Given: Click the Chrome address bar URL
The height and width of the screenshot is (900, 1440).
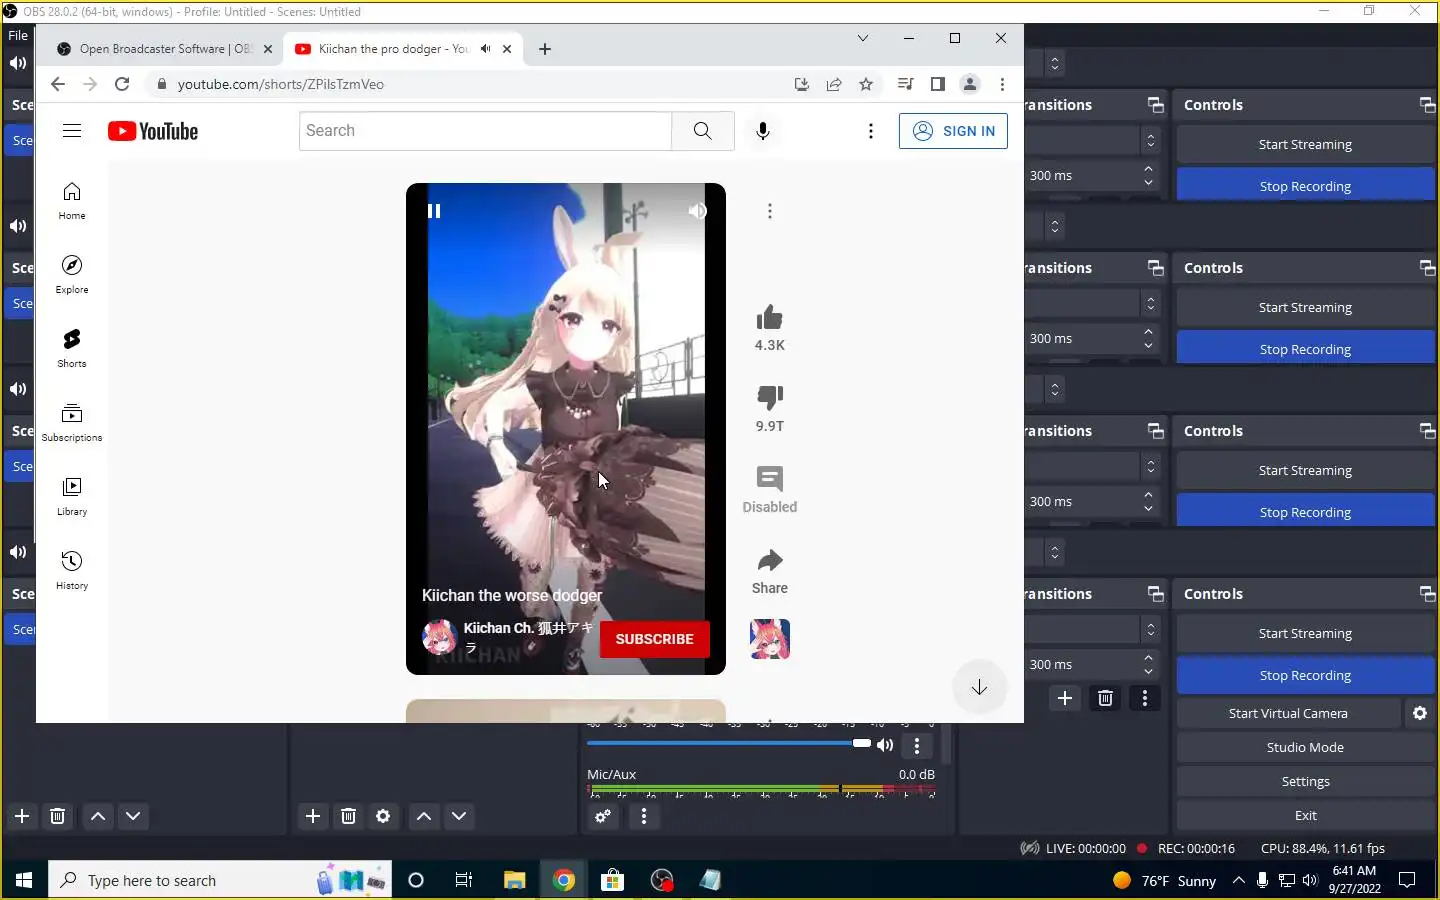Looking at the screenshot, I should pyautogui.click(x=281, y=84).
